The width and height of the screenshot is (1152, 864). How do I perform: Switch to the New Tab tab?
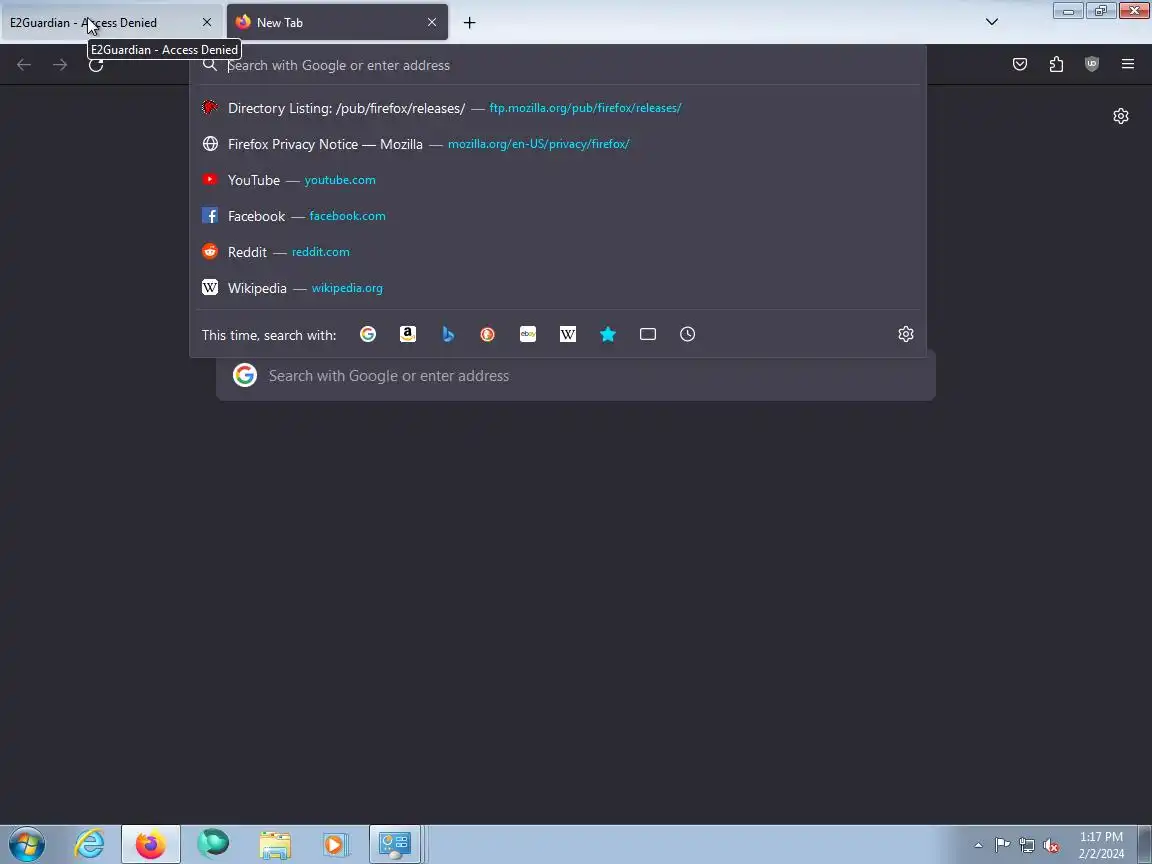tap(337, 23)
